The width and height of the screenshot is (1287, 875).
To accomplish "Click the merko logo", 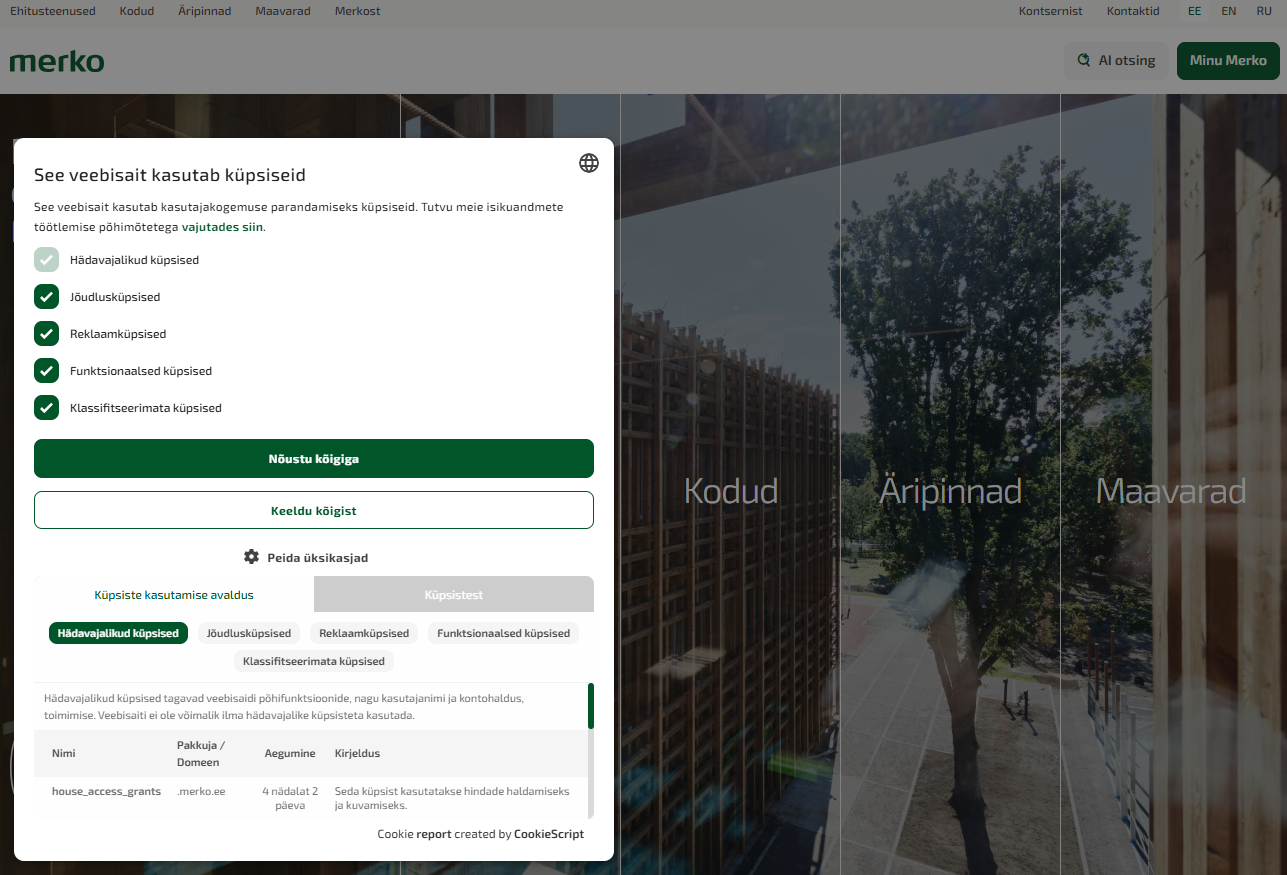I will point(57,61).
